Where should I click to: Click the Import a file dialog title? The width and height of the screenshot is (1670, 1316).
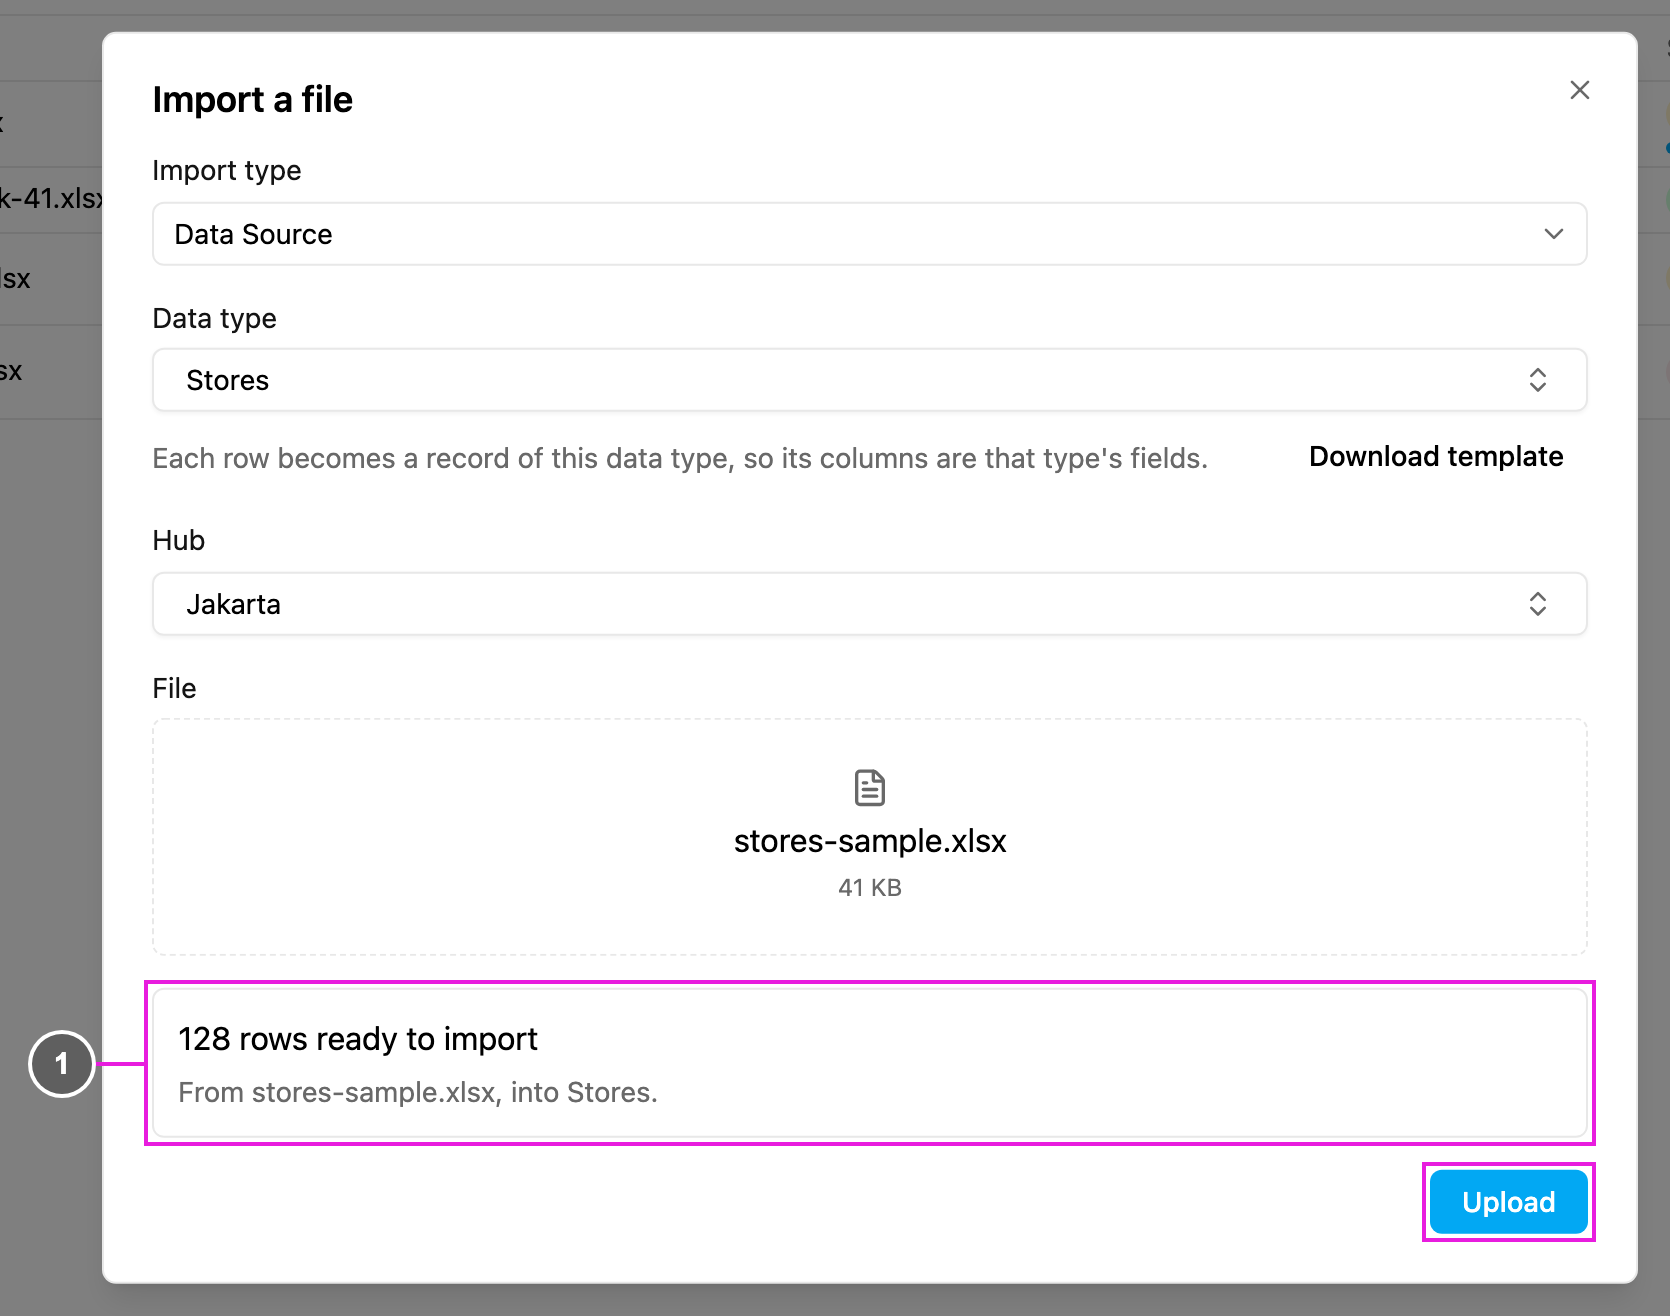(253, 100)
